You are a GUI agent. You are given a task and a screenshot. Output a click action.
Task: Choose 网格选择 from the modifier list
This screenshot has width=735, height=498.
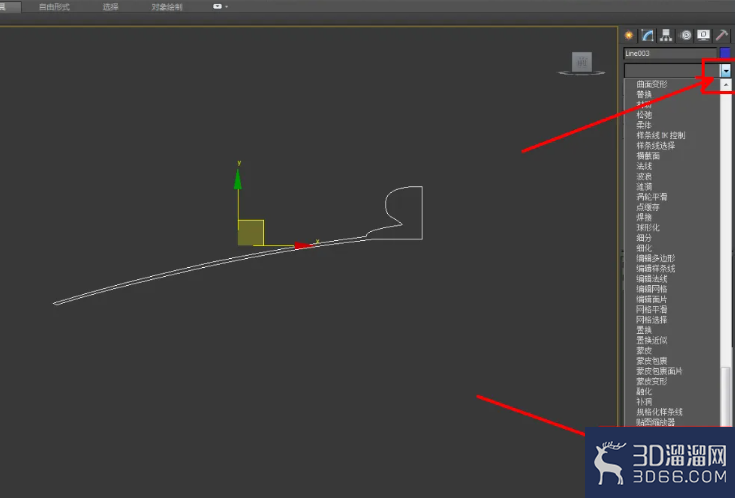(652, 320)
